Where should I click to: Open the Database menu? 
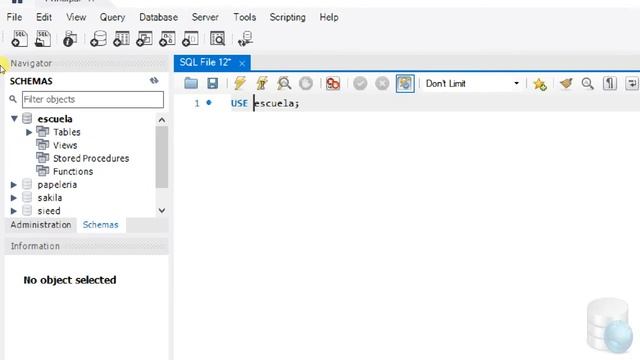coord(158,17)
